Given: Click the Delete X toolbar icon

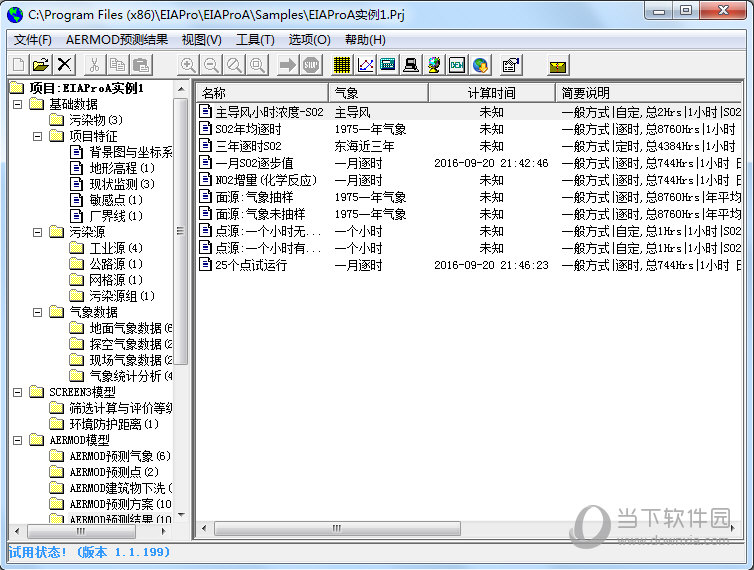Looking at the screenshot, I should point(64,65).
